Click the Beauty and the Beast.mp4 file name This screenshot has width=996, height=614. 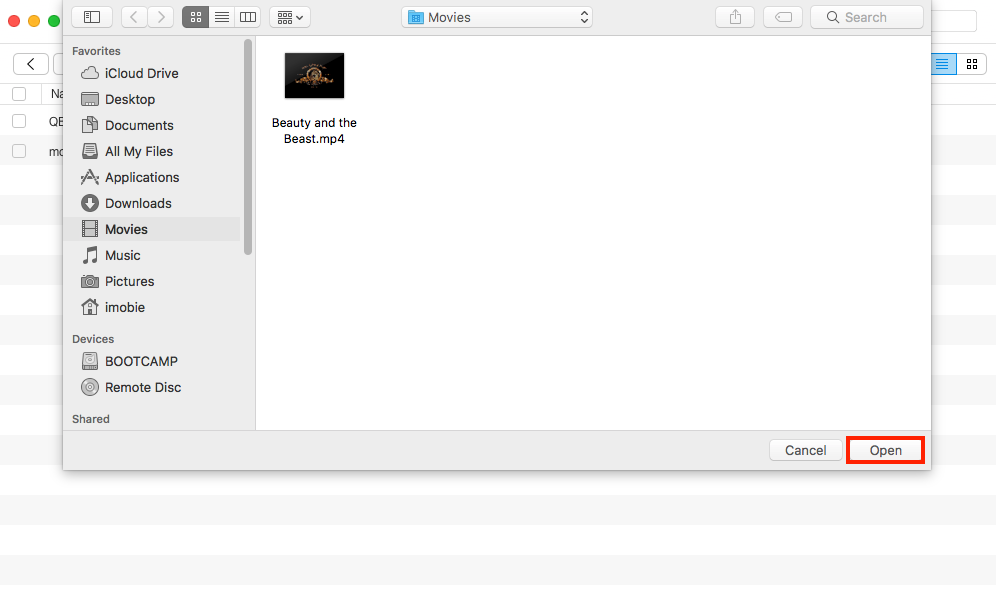[314, 131]
